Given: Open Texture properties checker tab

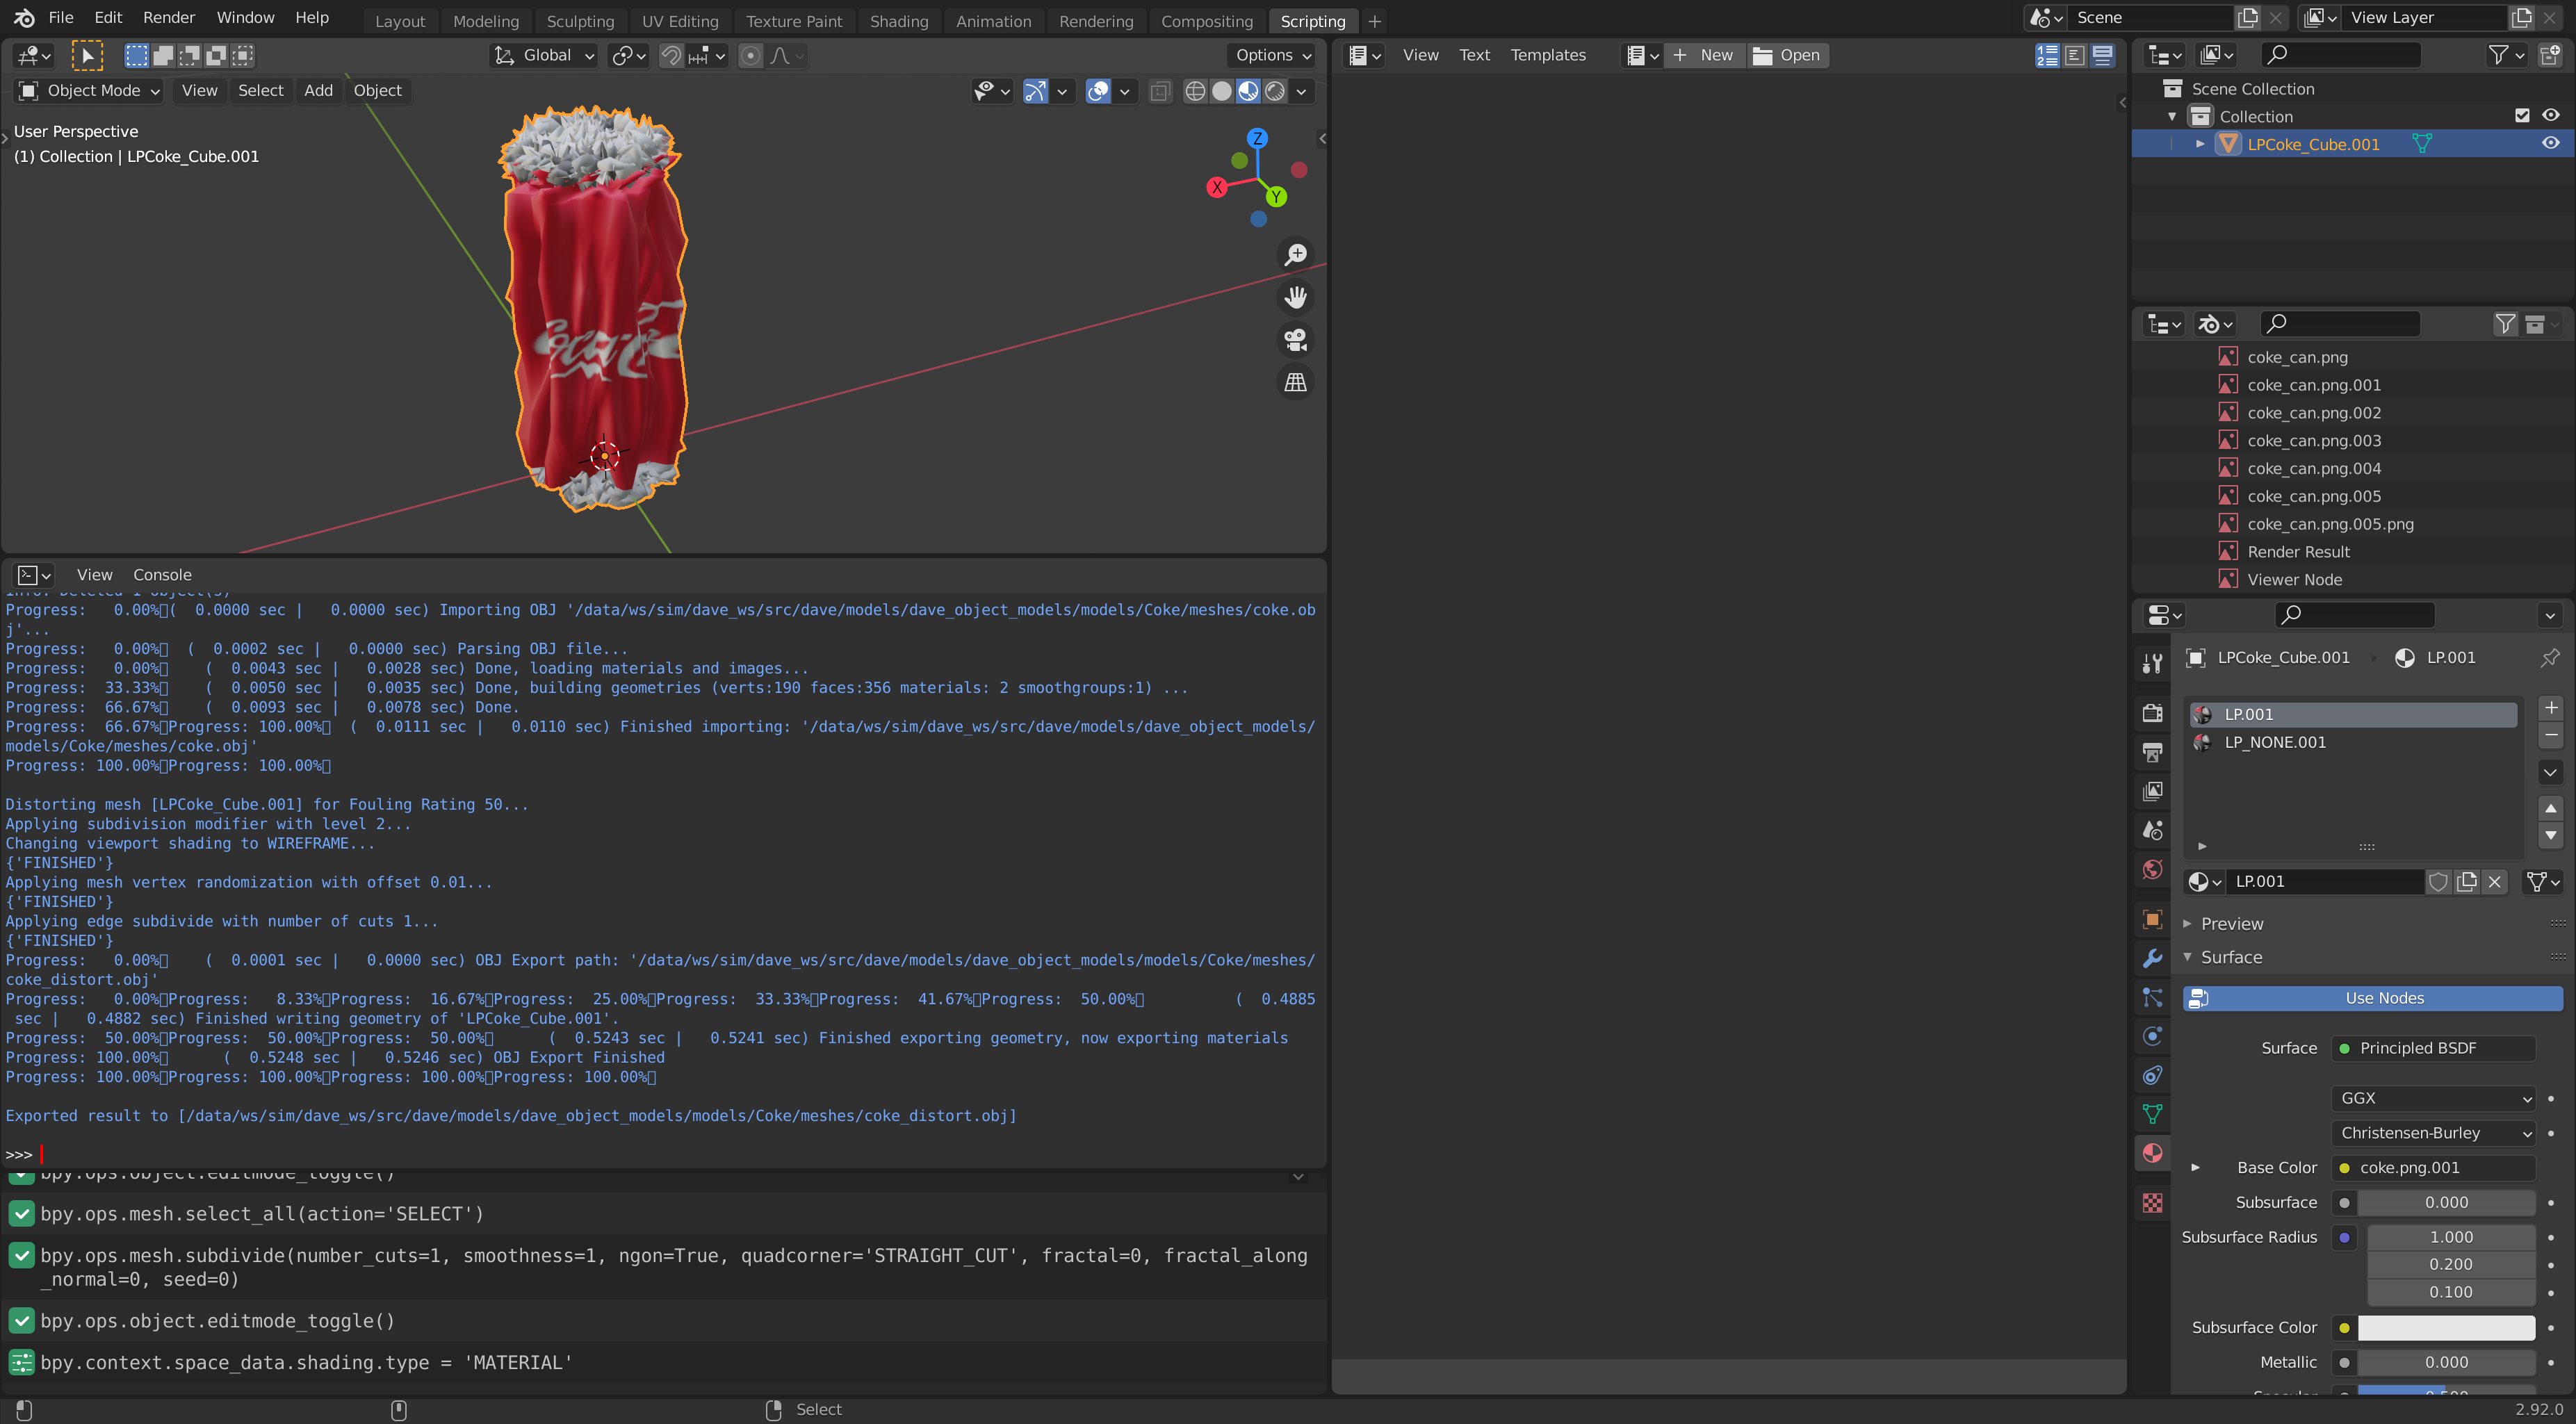Looking at the screenshot, I should 2152,1203.
